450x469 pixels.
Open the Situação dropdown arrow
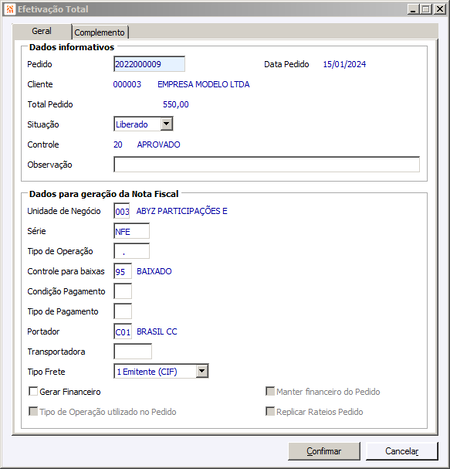coord(166,124)
